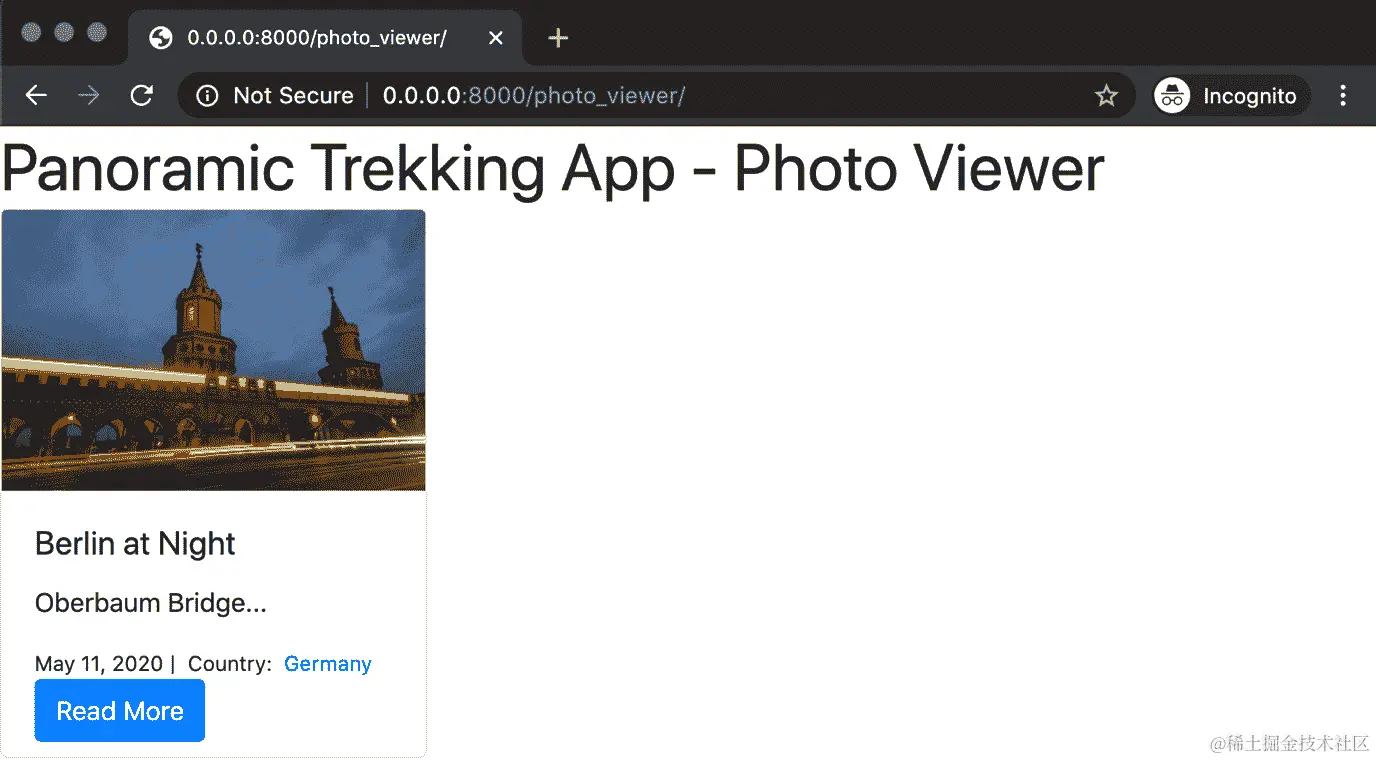Follow the Germany country link
The width and height of the screenshot is (1376, 760).
coord(328,664)
